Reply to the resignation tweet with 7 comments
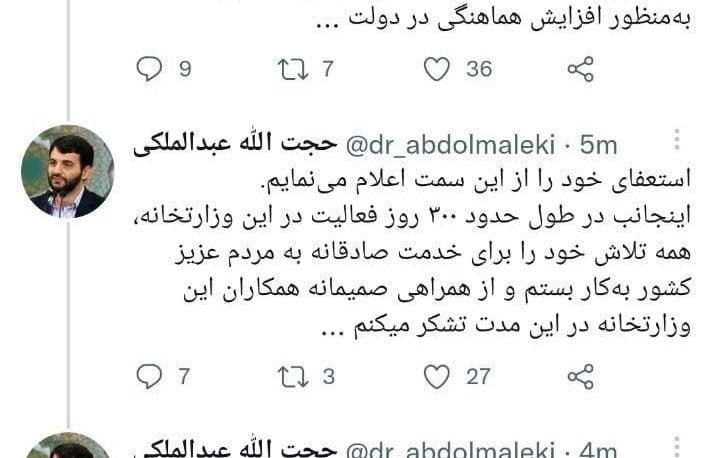712x458 pixels. [x=149, y=376]
